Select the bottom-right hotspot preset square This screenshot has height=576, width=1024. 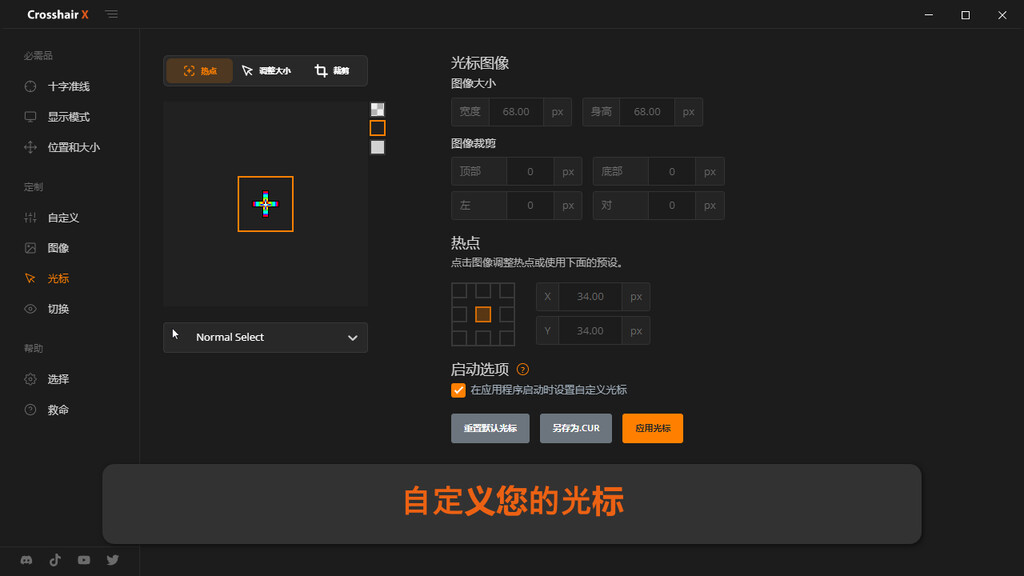506,337
